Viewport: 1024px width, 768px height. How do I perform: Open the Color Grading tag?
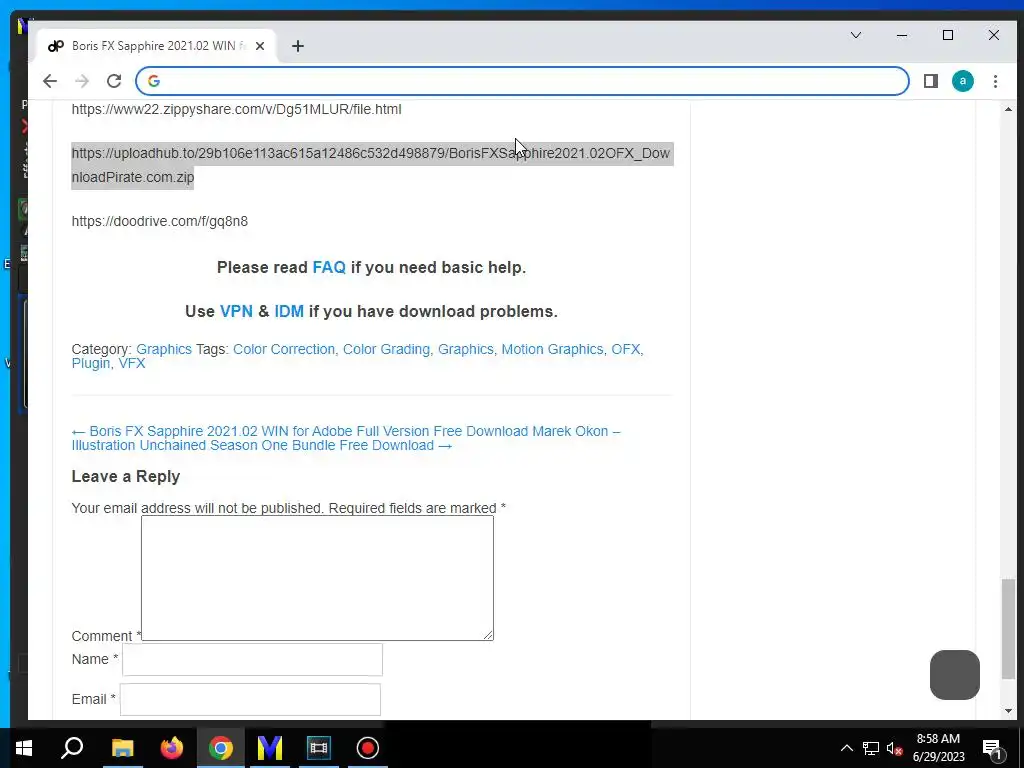[387, 349]
